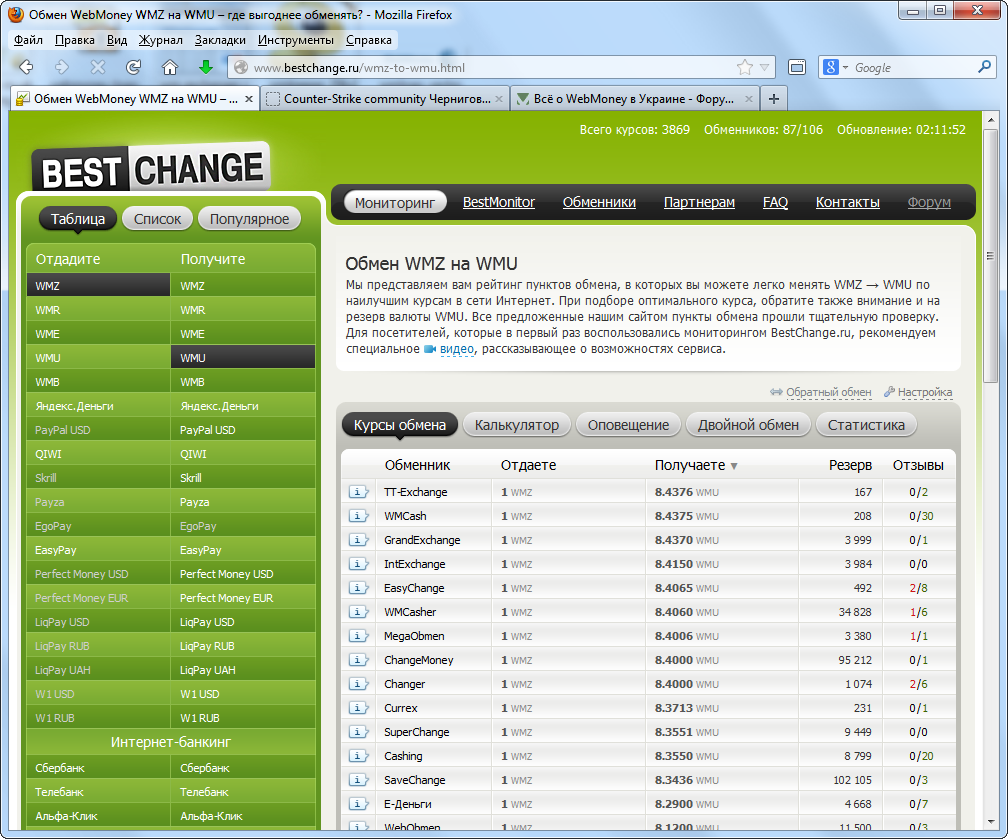
Task: Open the Закладки menu
Action: 220,40
